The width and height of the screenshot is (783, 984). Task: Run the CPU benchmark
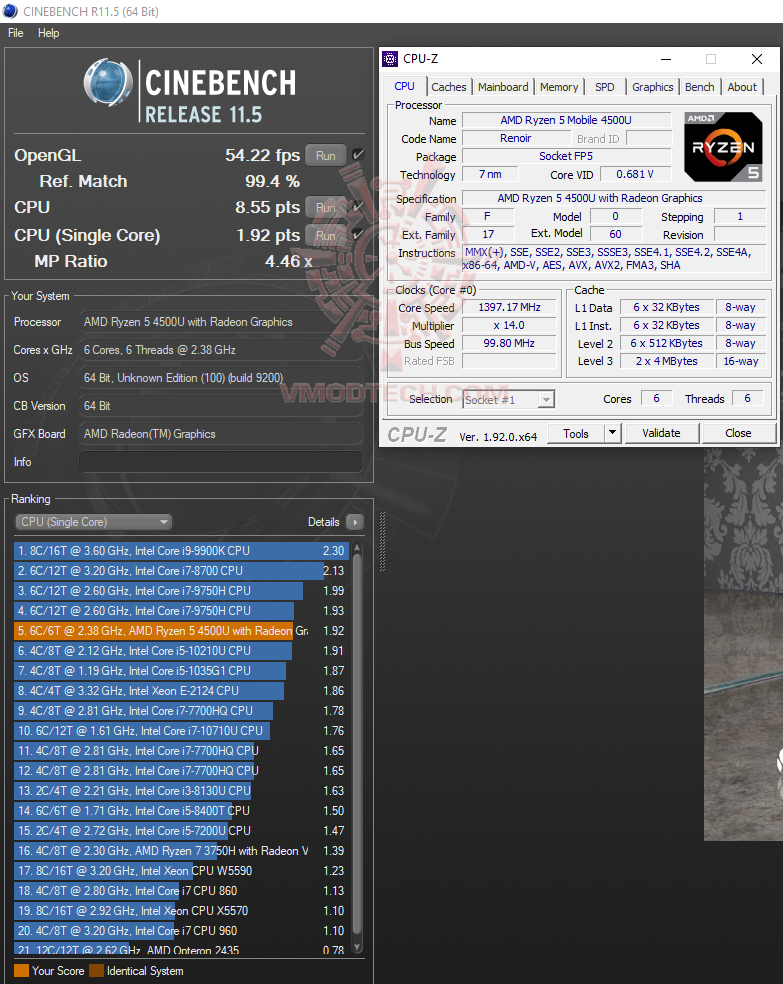[326, 207]
